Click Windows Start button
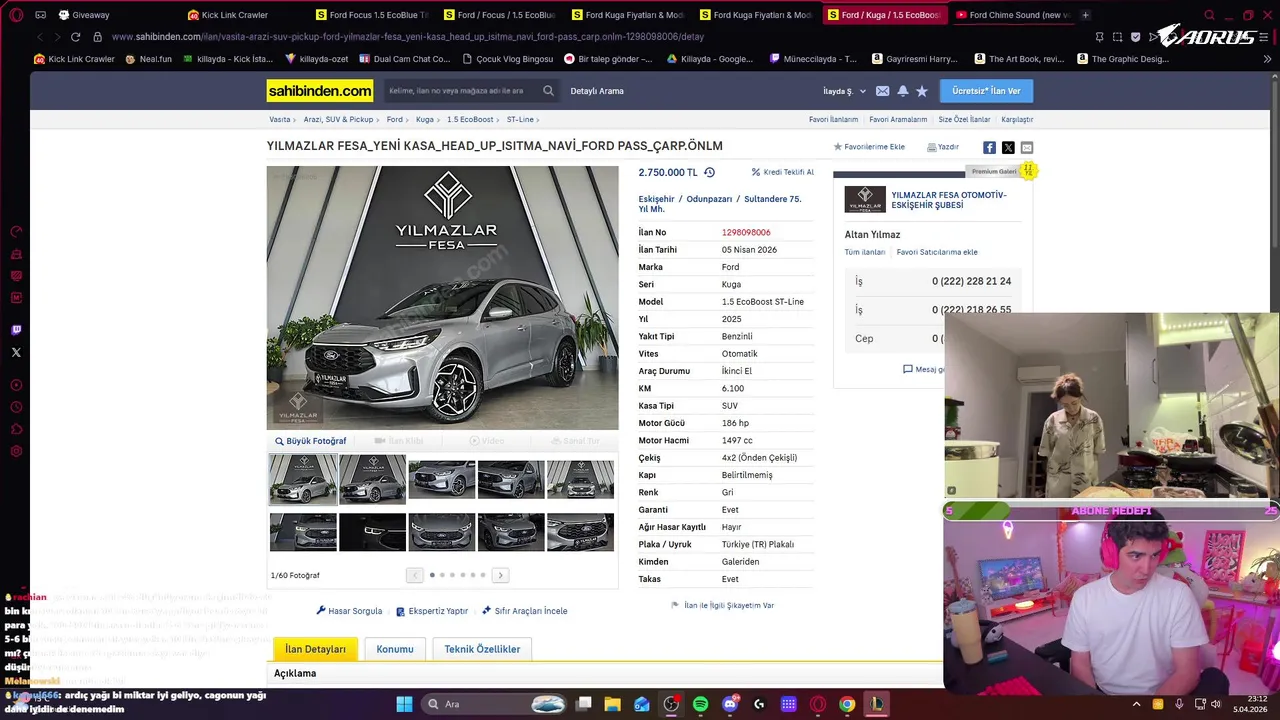The image size is (1280, 720). (x=404, y=704)
